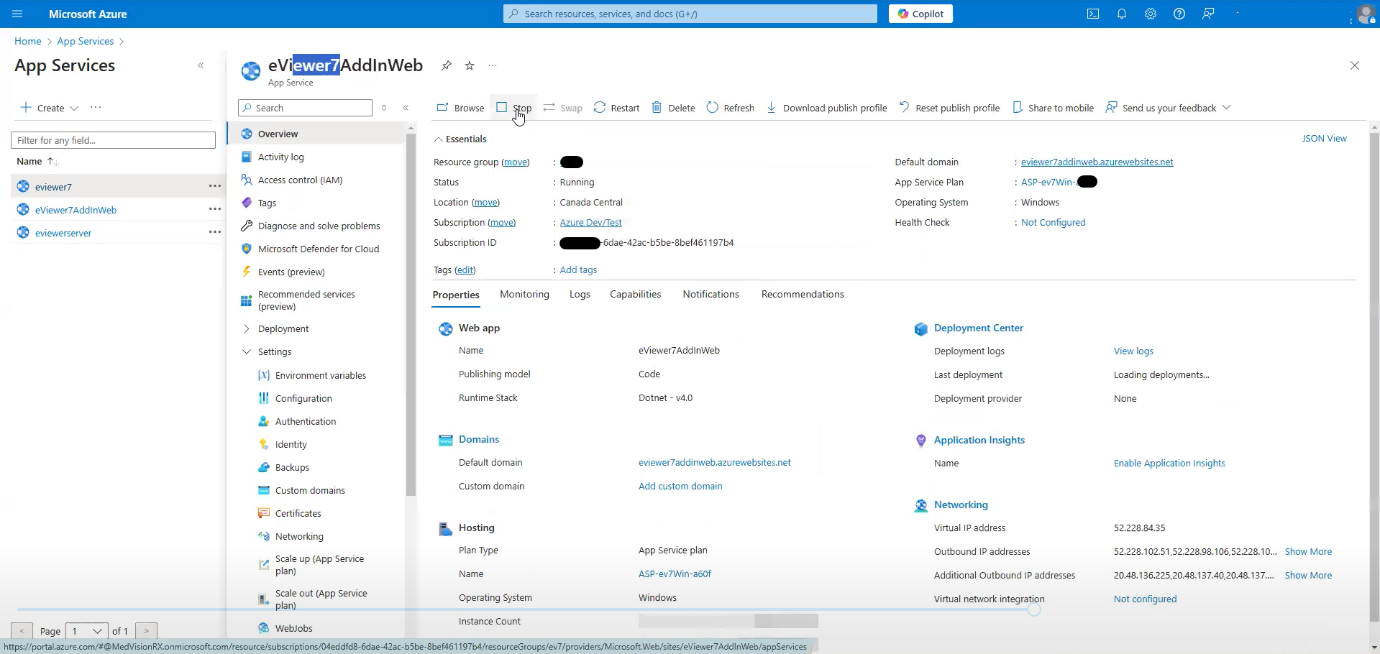Click the Add custom domain link

click(x=680, y=486)
